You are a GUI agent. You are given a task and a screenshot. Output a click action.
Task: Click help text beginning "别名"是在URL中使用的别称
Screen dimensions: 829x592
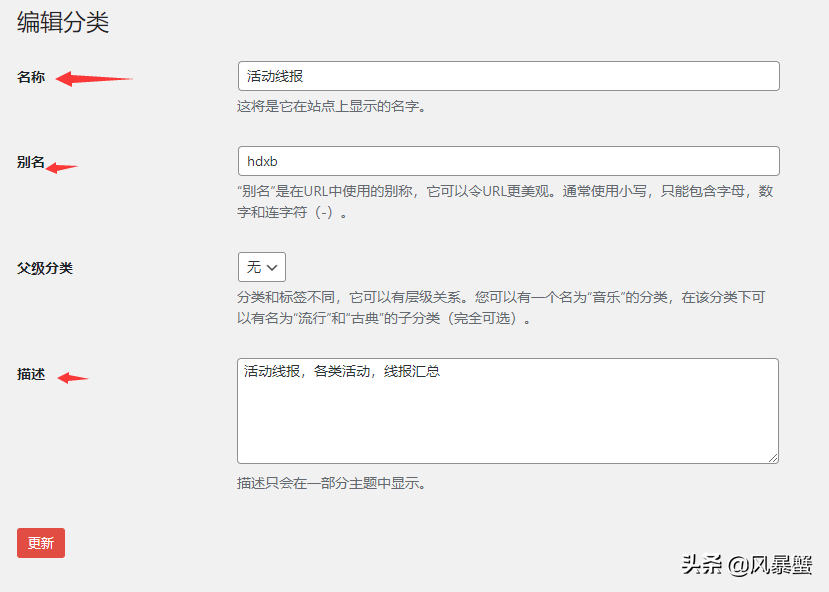pyautogui.click(x=505, y=201)
